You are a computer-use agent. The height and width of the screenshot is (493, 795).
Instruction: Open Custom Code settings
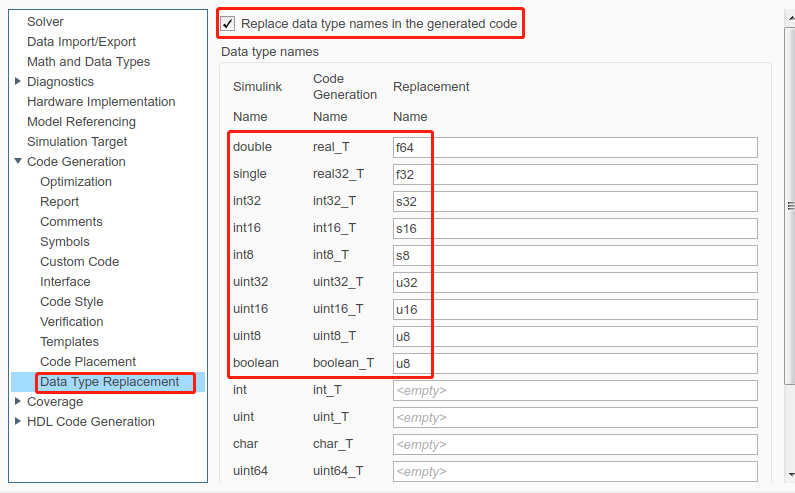coord(80,262)
